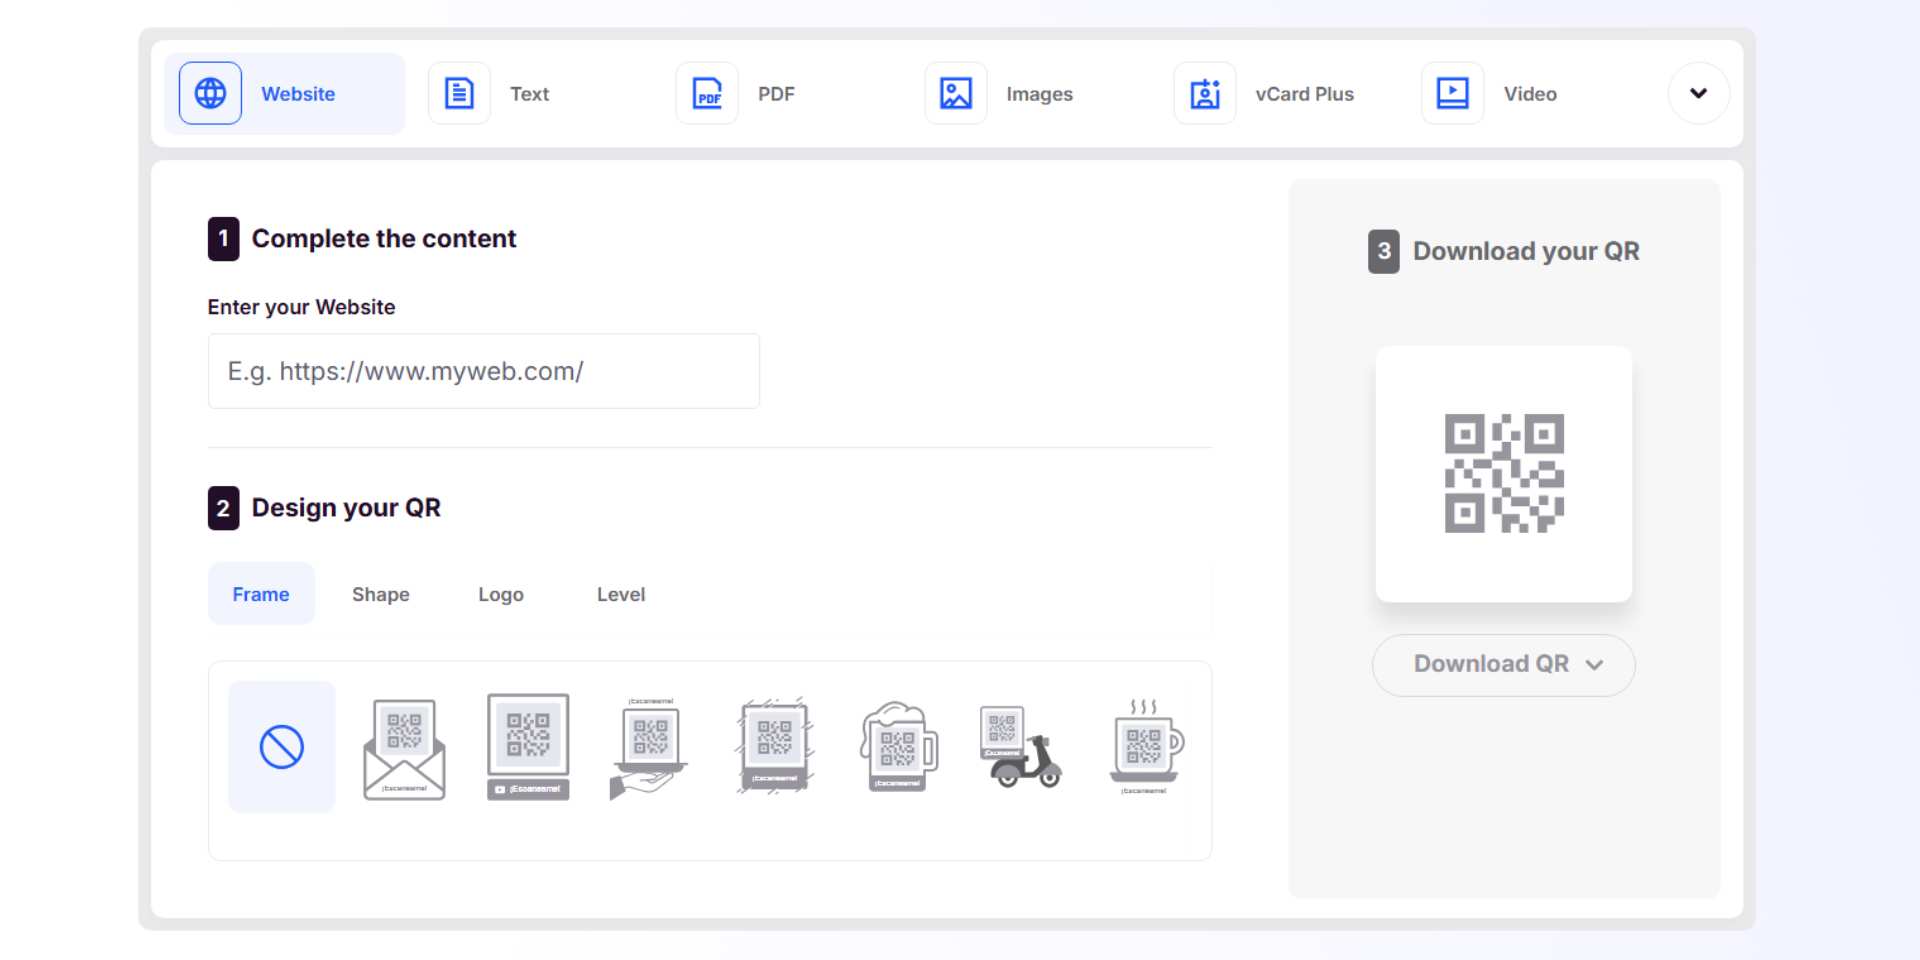Apply the coffee cup frame design
Image resolution: width=1920 pixels, height=960 pixels.
(x=1143, y=746)
